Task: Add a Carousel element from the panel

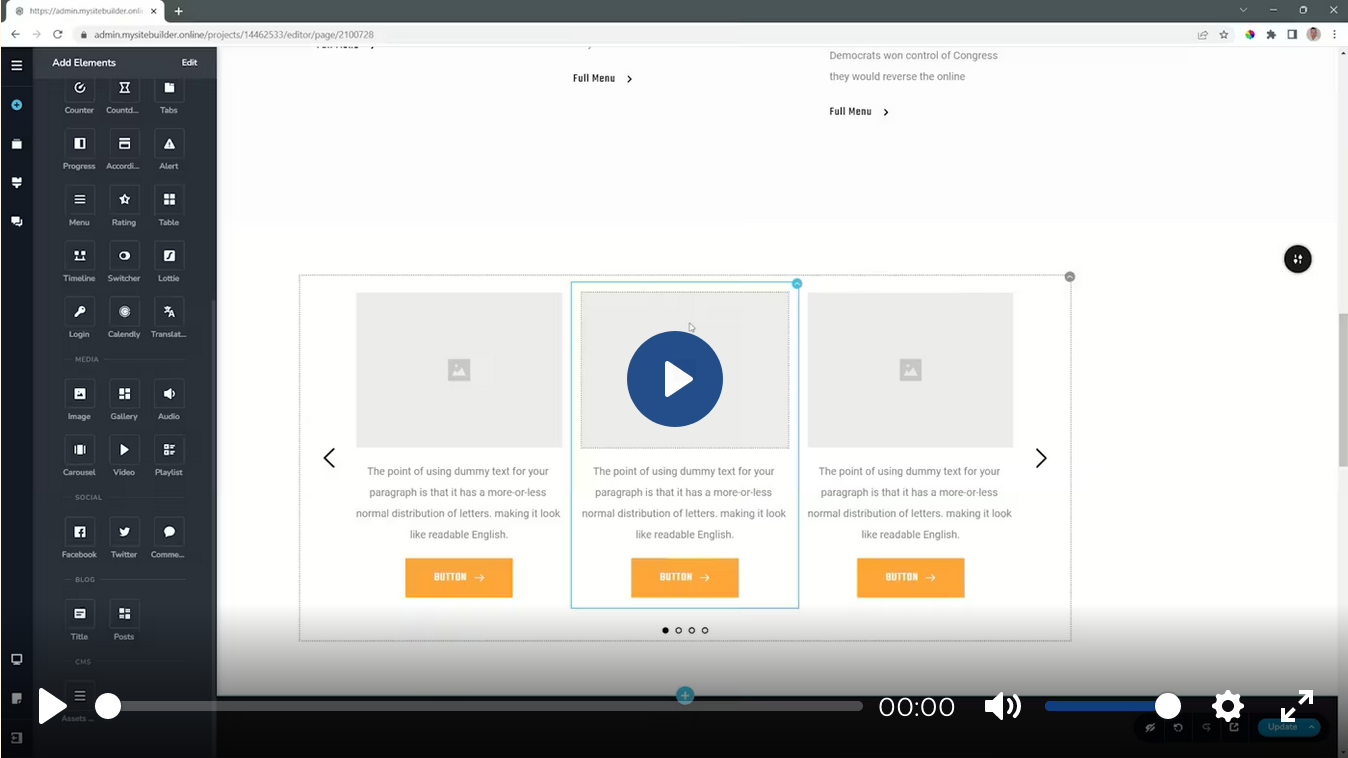Action: coord(80,451)
